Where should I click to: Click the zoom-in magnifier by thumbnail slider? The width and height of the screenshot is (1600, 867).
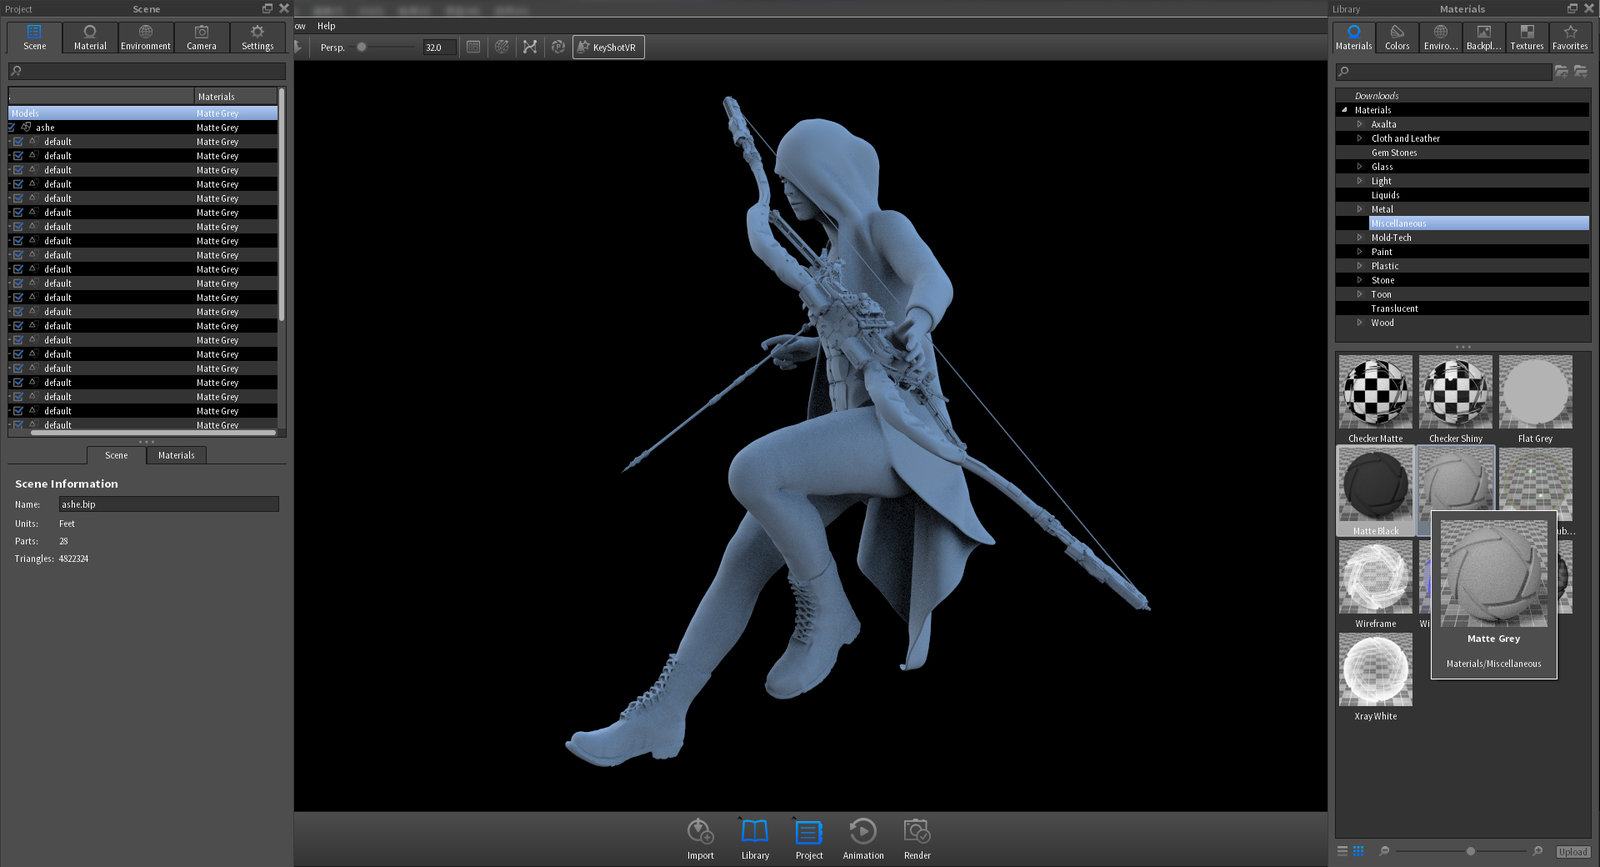click(1538, 851)
